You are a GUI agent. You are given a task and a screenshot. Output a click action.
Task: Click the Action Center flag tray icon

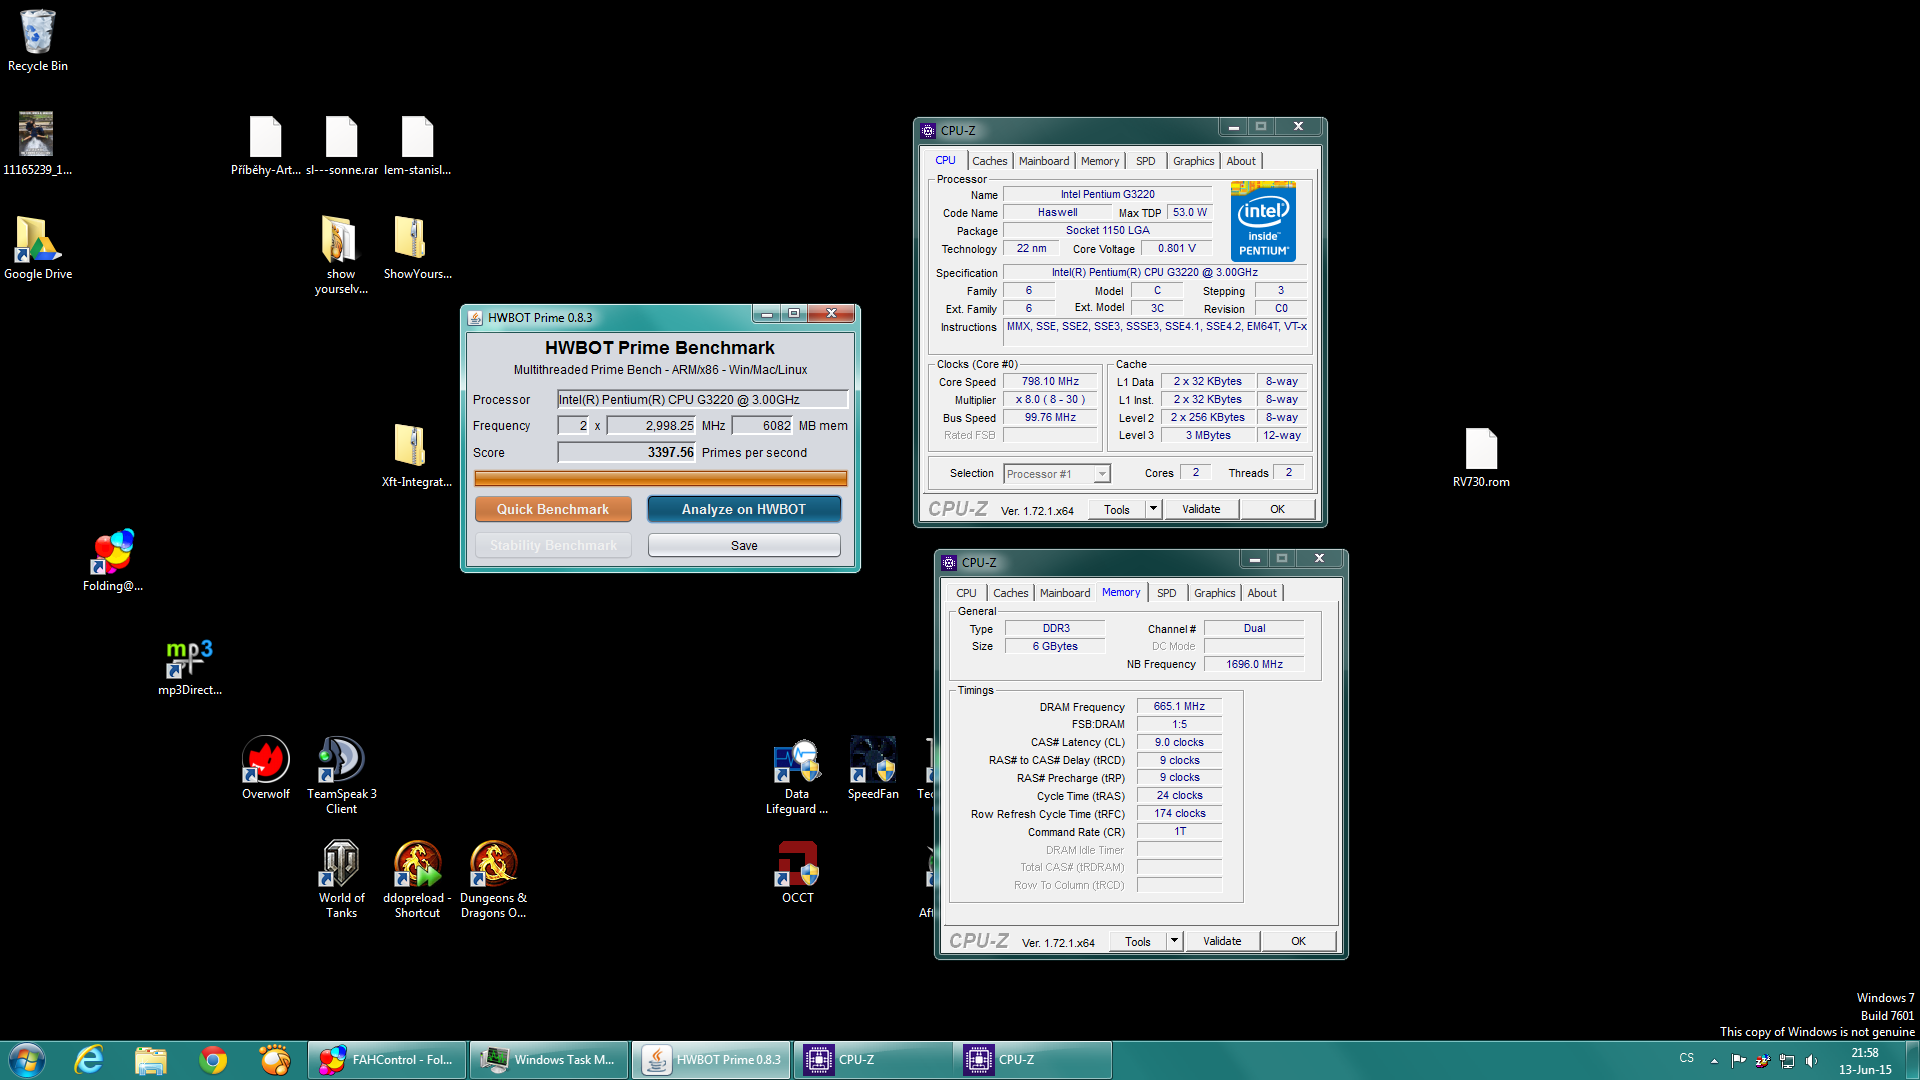pos(1738,1061)
